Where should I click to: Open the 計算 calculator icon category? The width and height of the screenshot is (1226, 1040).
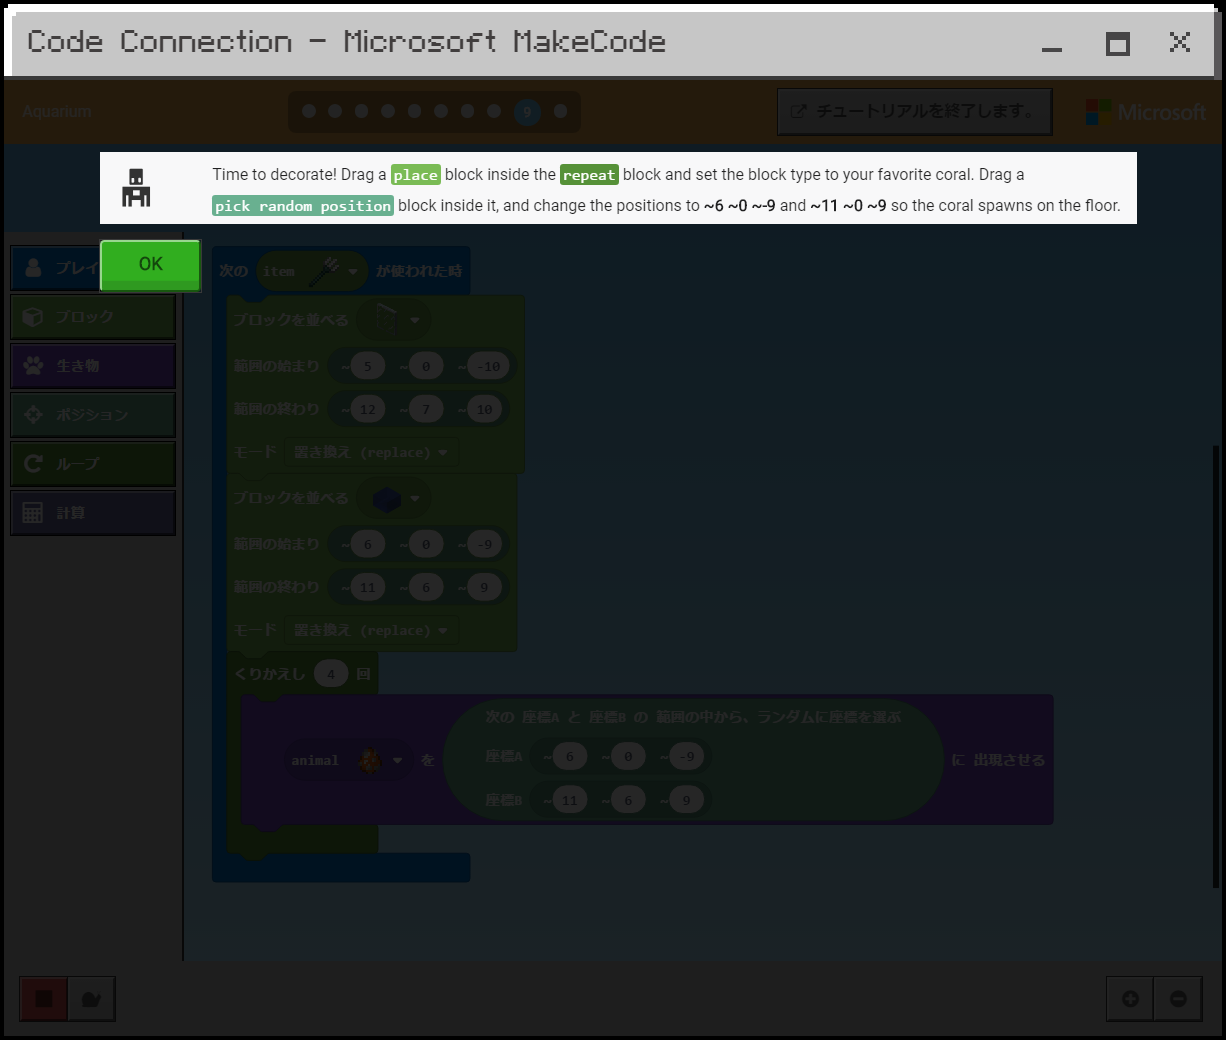(x=93, y=513)
